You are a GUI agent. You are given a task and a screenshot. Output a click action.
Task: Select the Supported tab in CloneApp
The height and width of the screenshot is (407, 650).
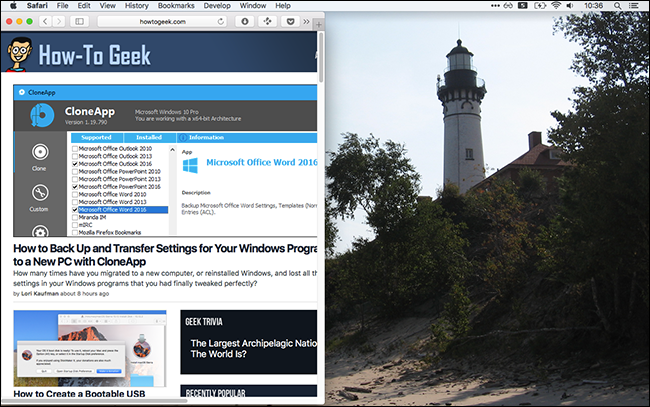[96, 137]
